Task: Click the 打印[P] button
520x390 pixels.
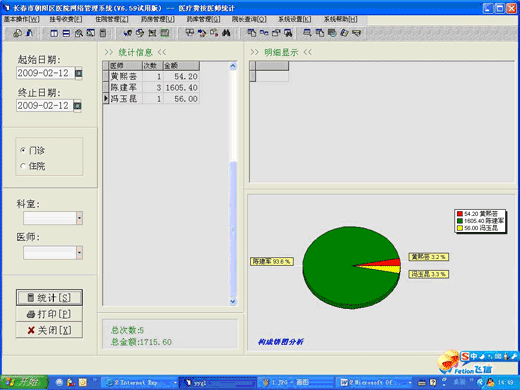Action: (49, 314)
